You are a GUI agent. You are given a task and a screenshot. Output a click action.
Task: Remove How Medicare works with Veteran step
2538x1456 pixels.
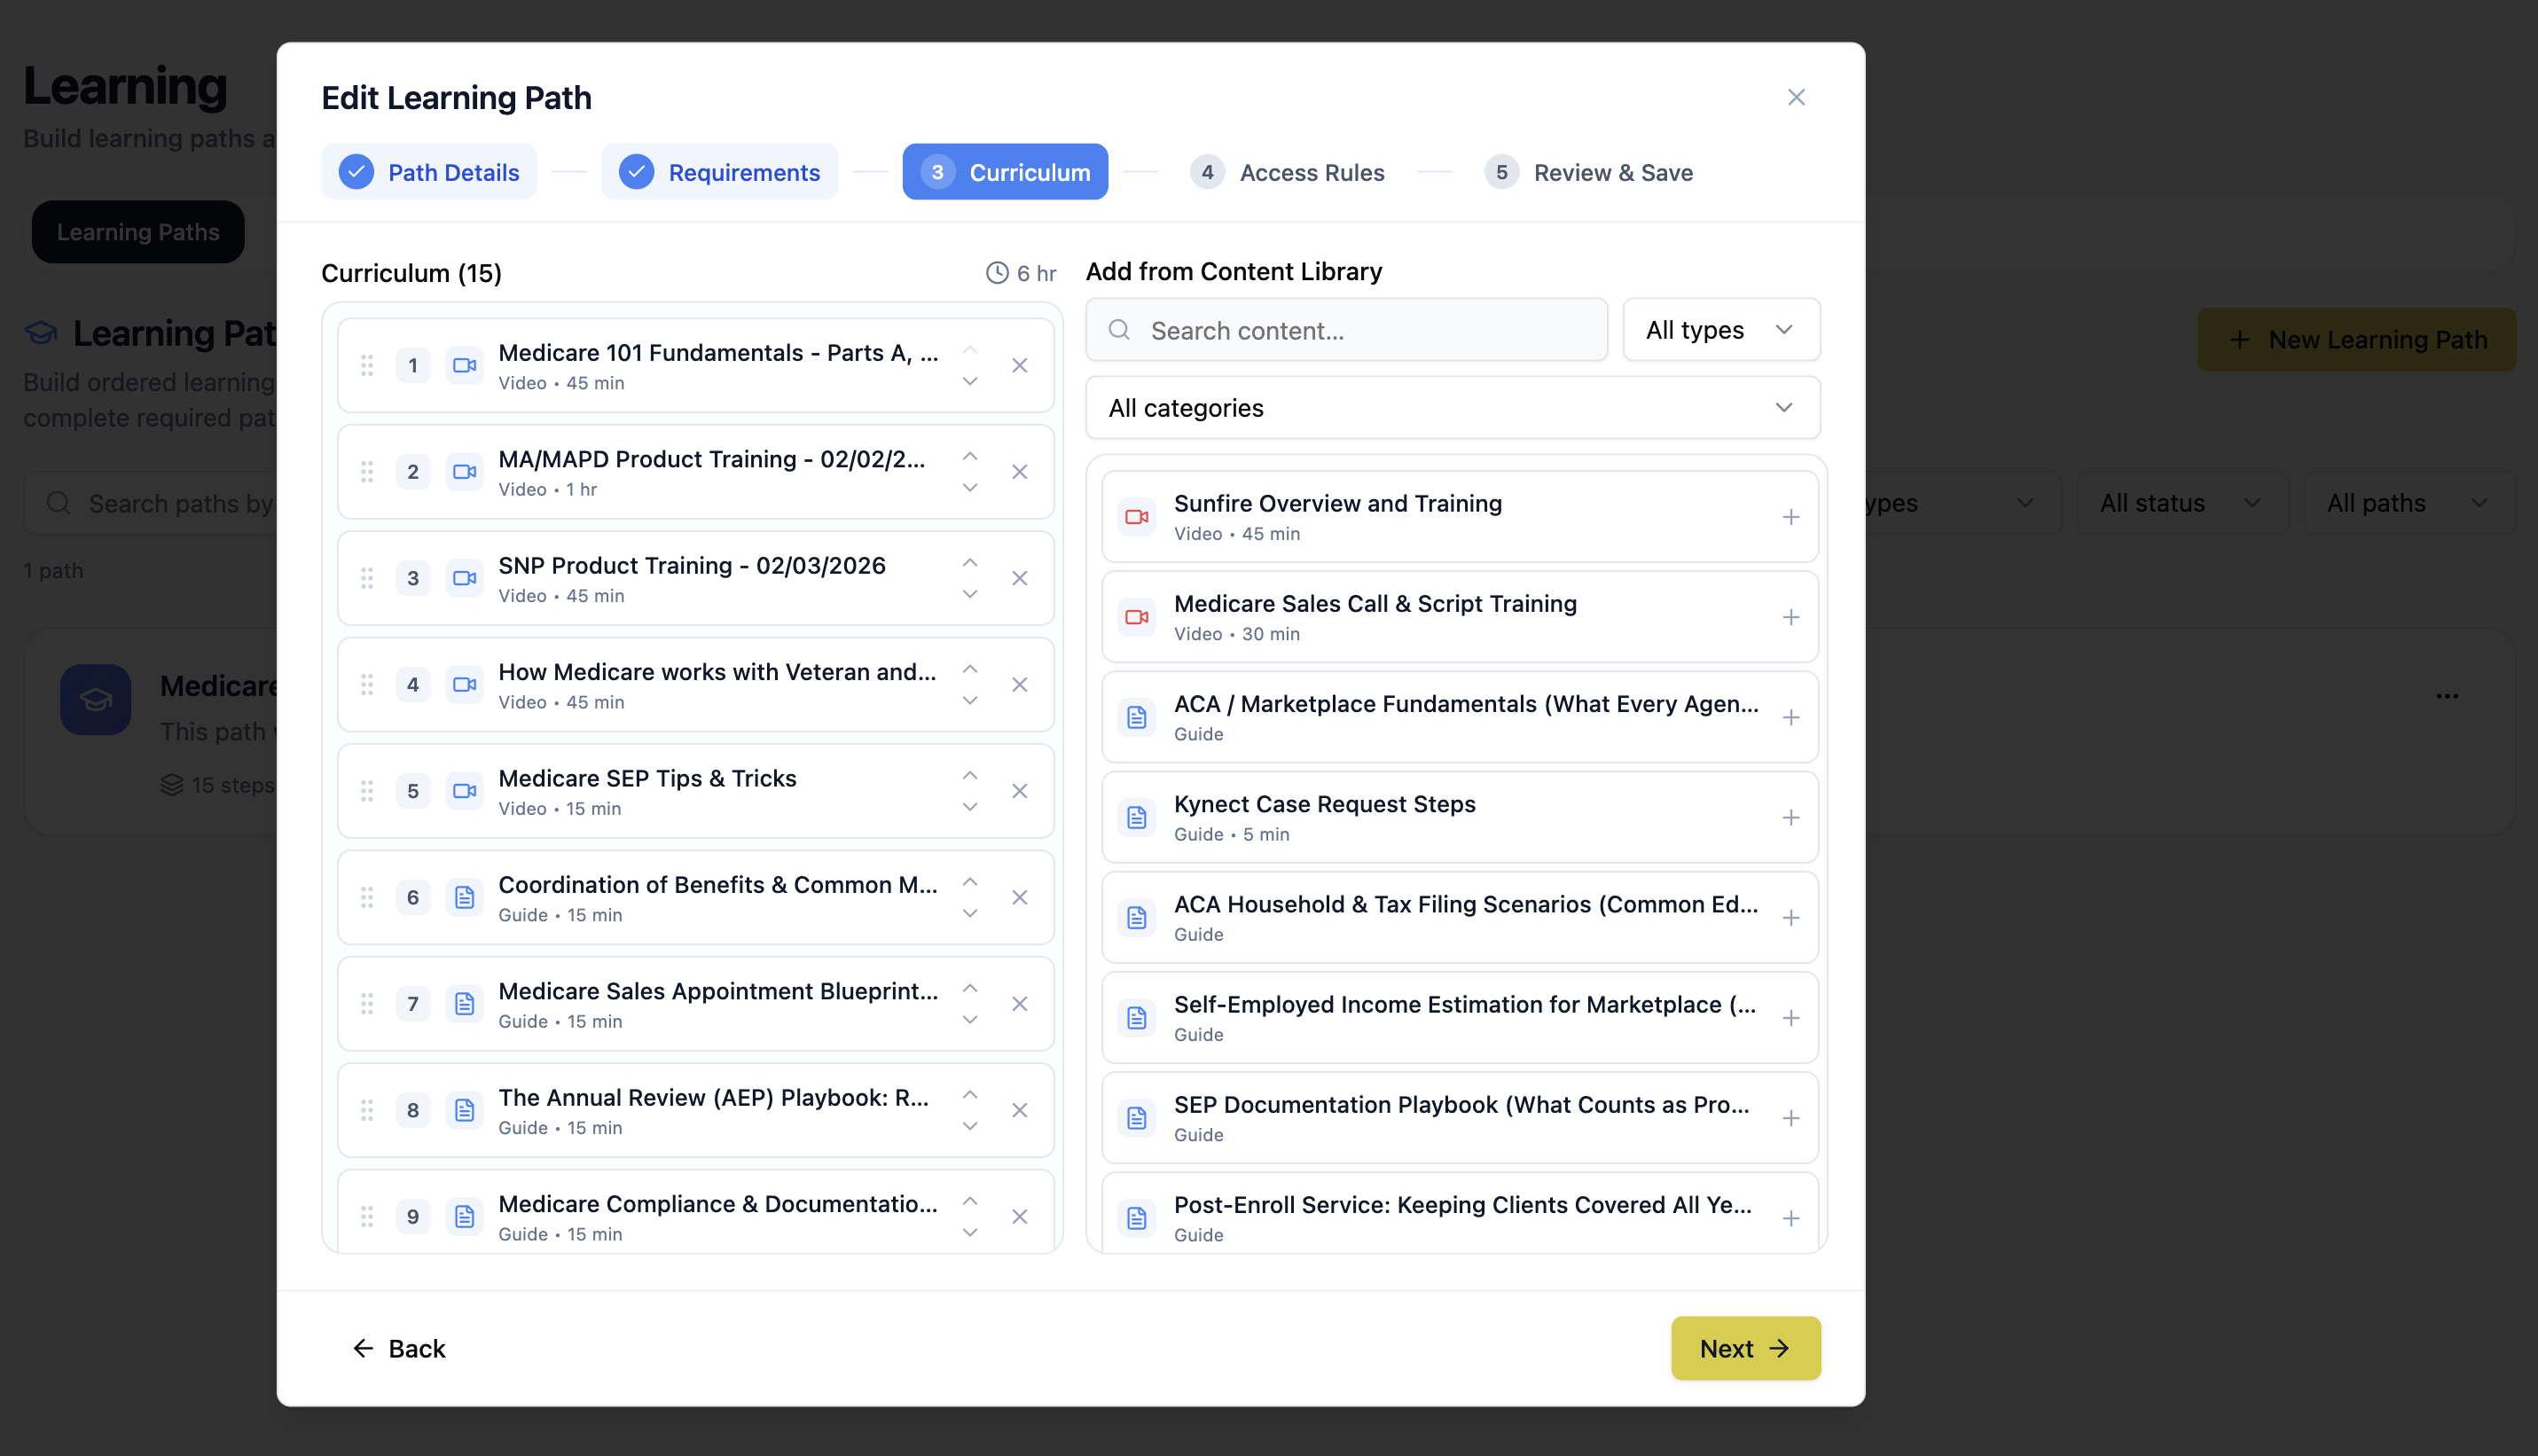click(1019, 684)
